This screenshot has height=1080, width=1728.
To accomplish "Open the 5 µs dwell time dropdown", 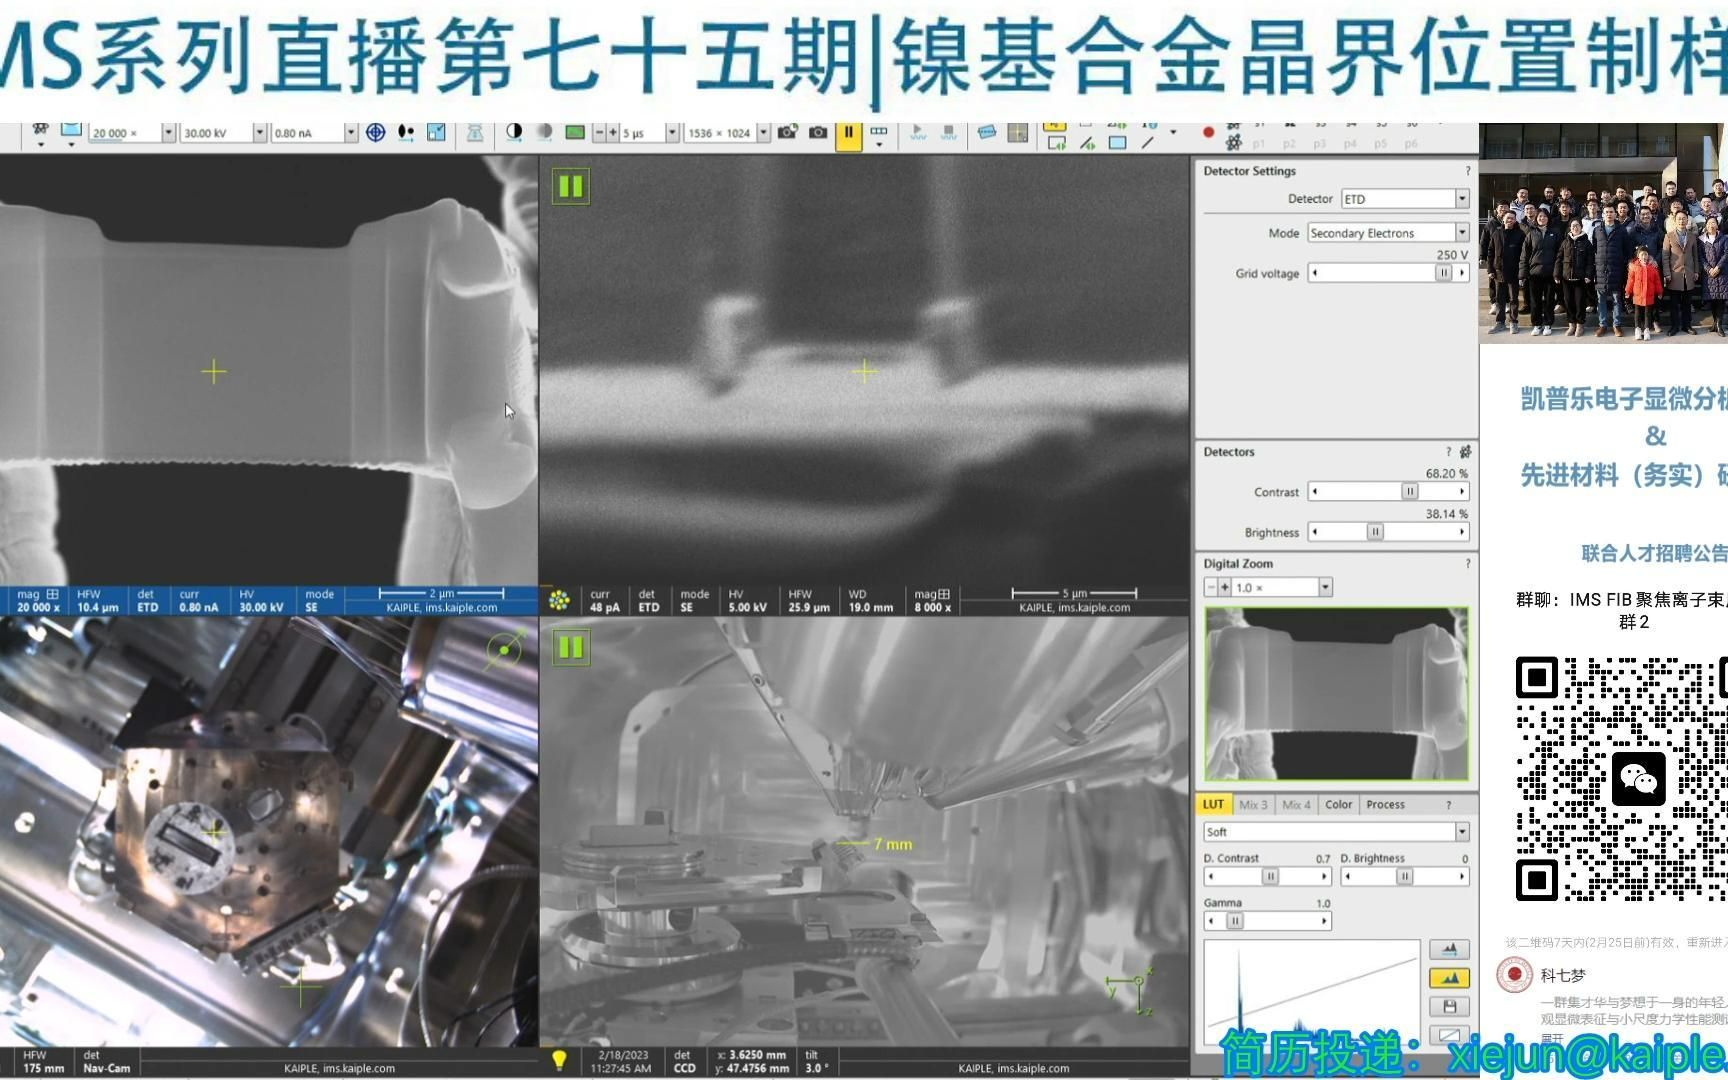I will 672,133.
